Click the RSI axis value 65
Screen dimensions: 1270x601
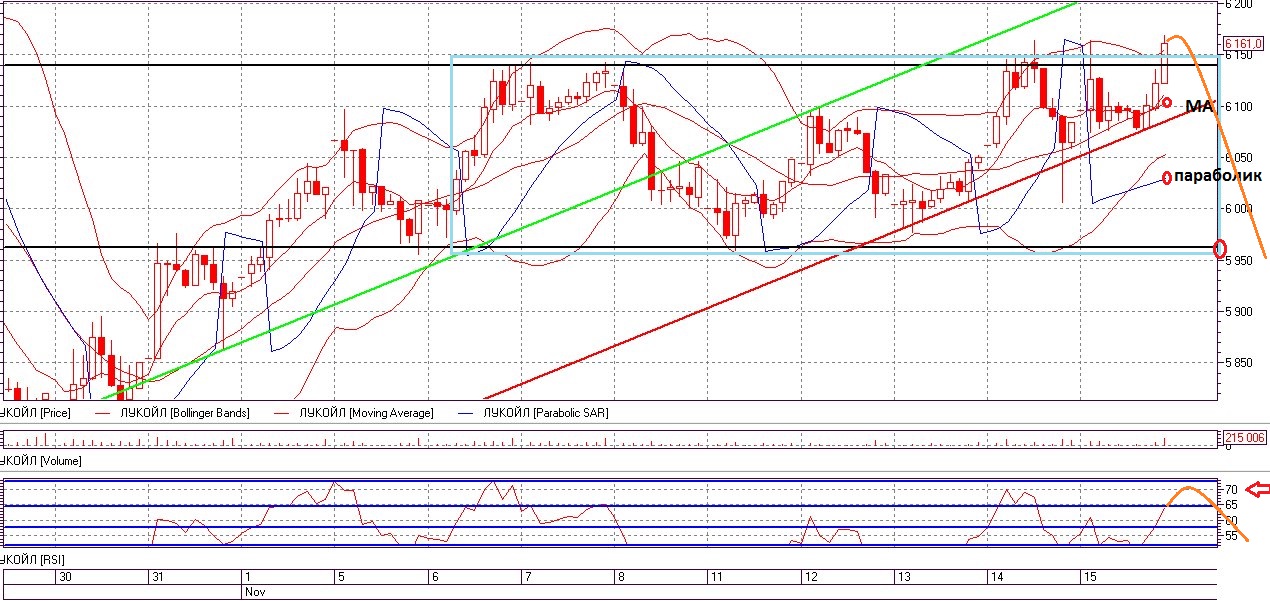[1232, 505]
